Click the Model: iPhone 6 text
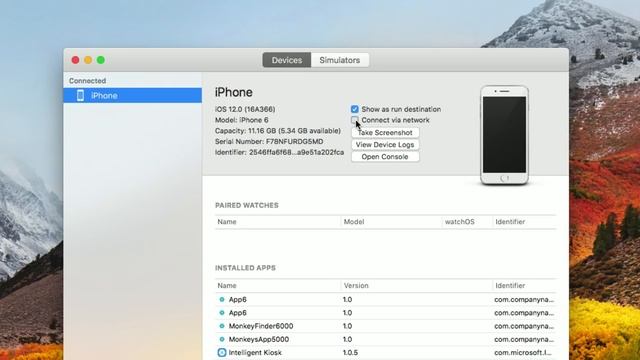Screen dimensions: 640x360 (x=242, y=120)
